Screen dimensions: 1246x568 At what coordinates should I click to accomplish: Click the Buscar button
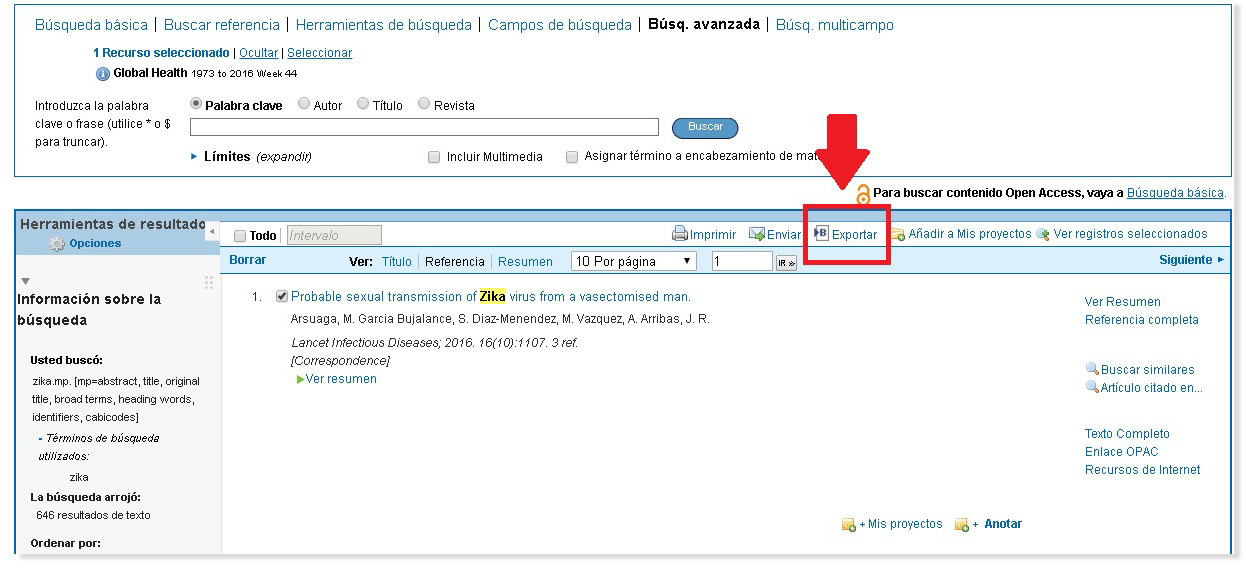tap(705, 127)
